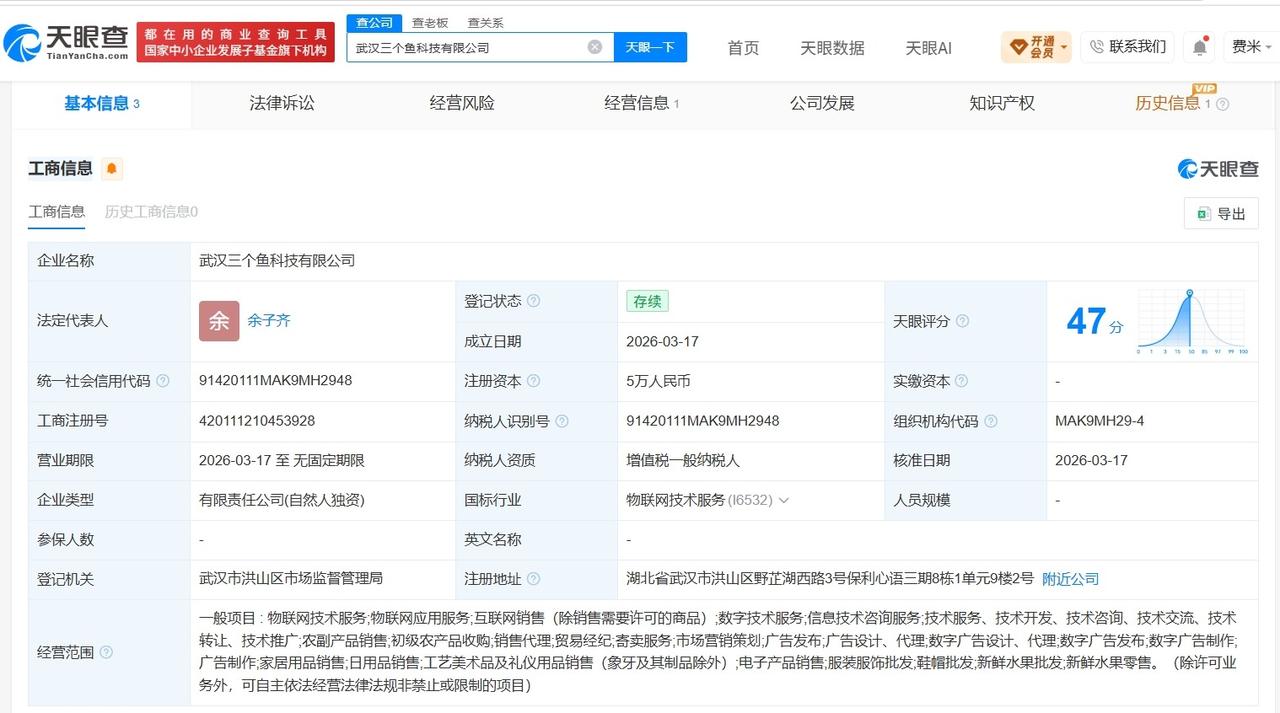Viewport: 1280px width, 713px height.
Task: Open 天眼AI in top navigation
Action: pos(928,48)
